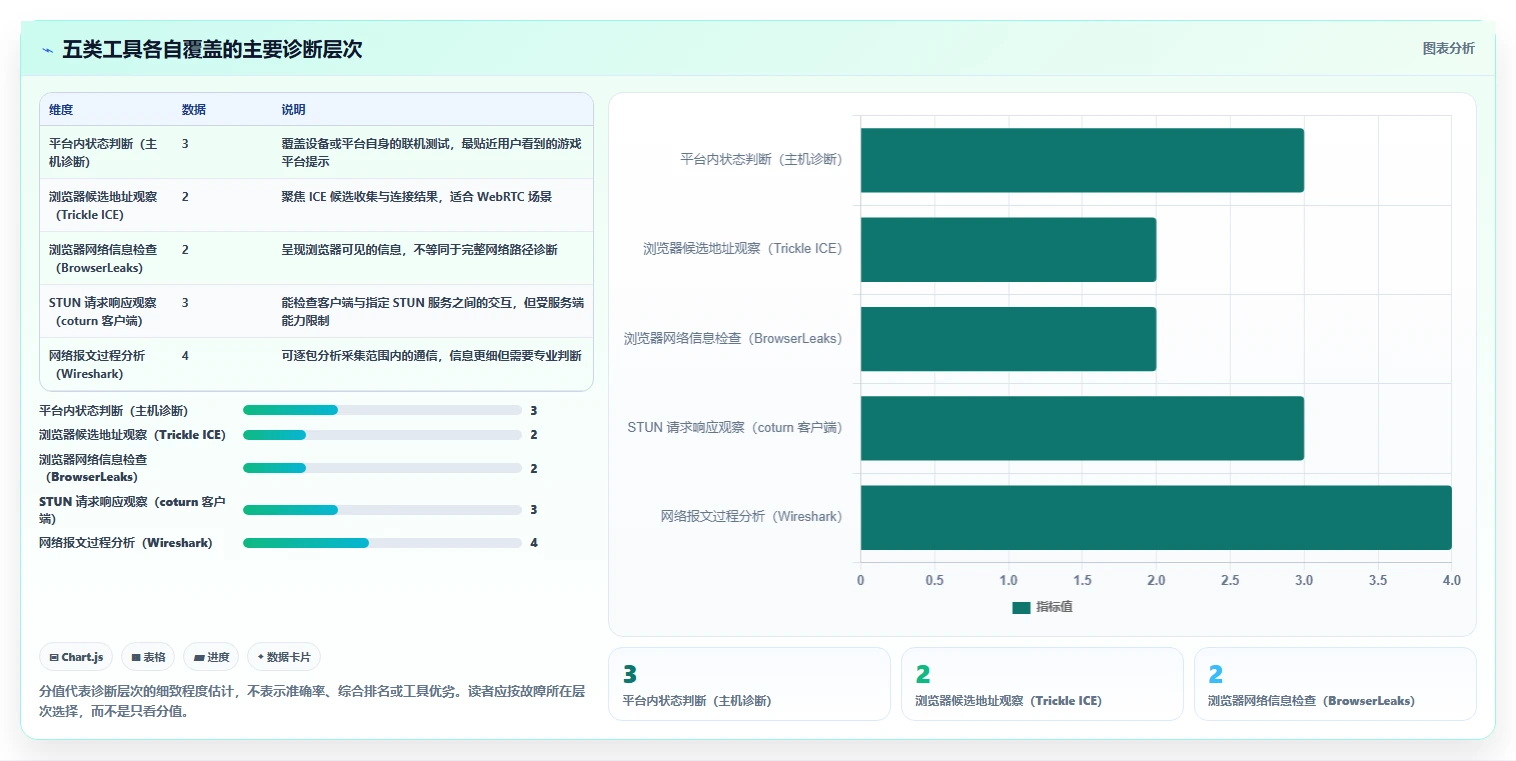Click the 平台内状态判断 progress bar
Screen dimensions: 1516x761
[382, 410]
